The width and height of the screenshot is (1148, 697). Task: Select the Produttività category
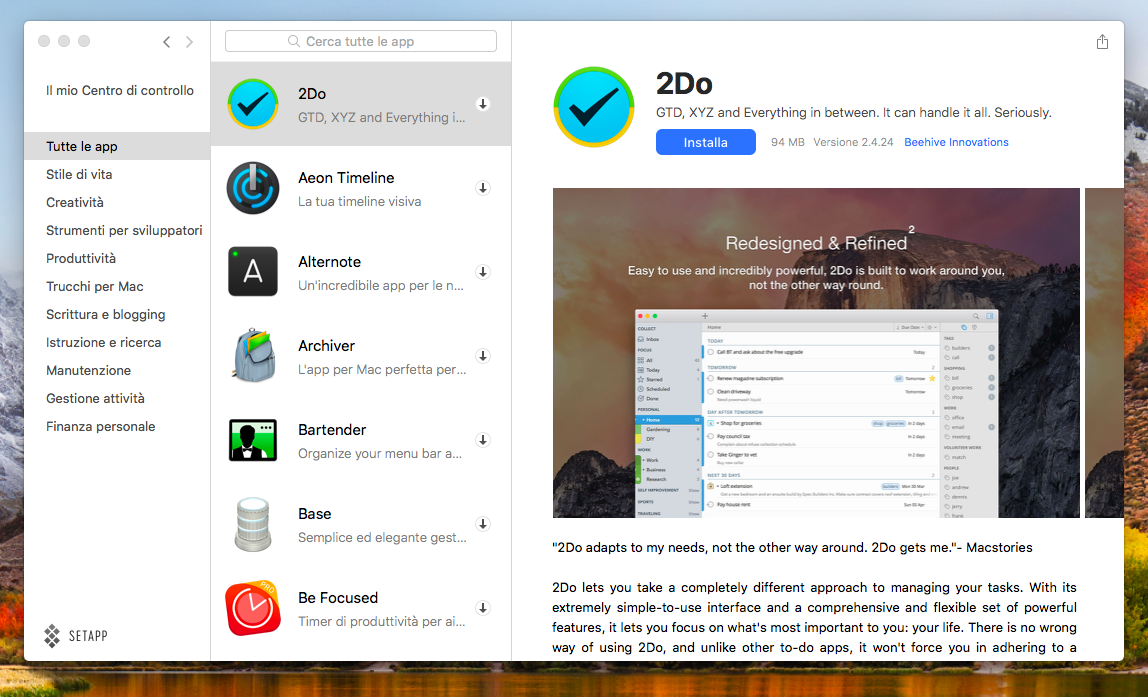point(81,258)
